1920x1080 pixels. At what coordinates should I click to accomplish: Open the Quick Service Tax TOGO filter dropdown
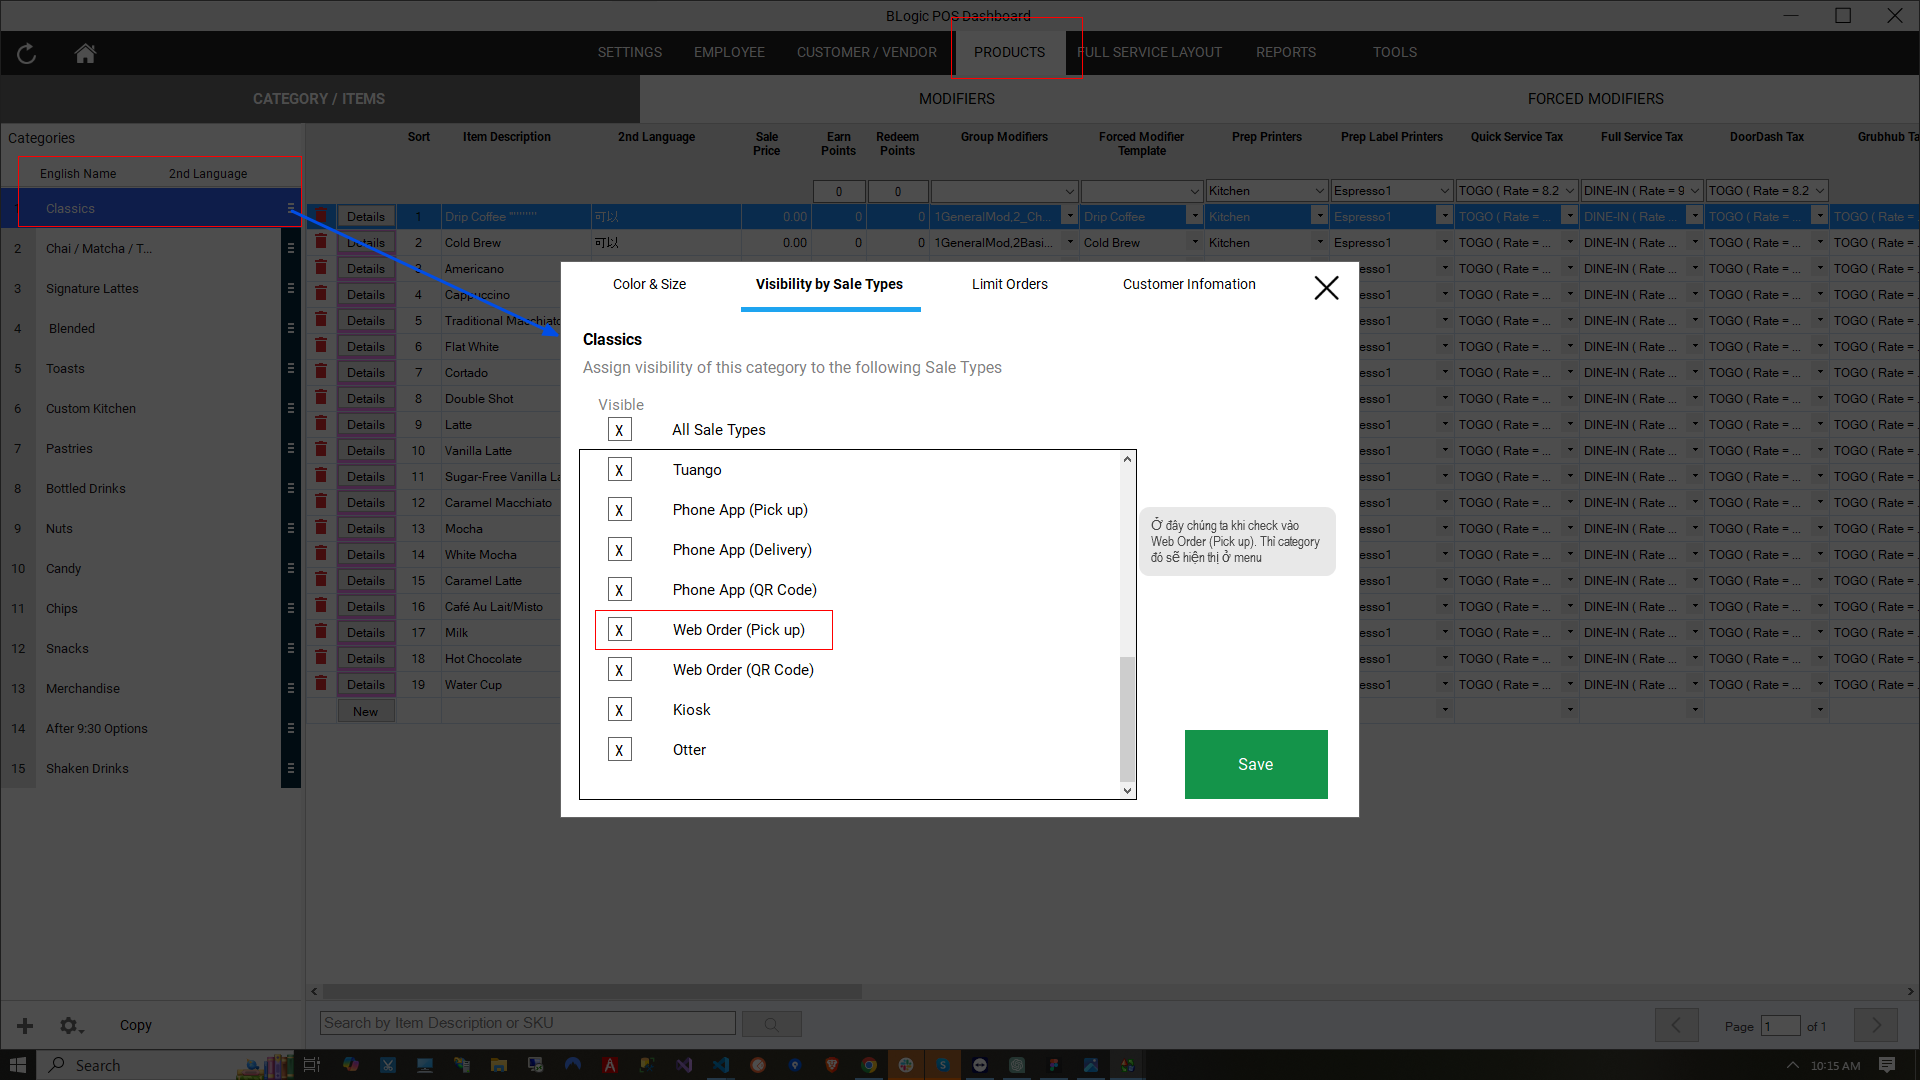point(1569,191)
